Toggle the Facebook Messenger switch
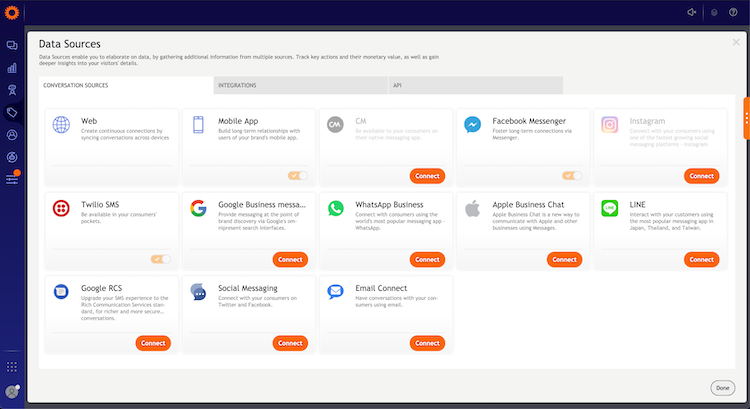 point(572,176)
